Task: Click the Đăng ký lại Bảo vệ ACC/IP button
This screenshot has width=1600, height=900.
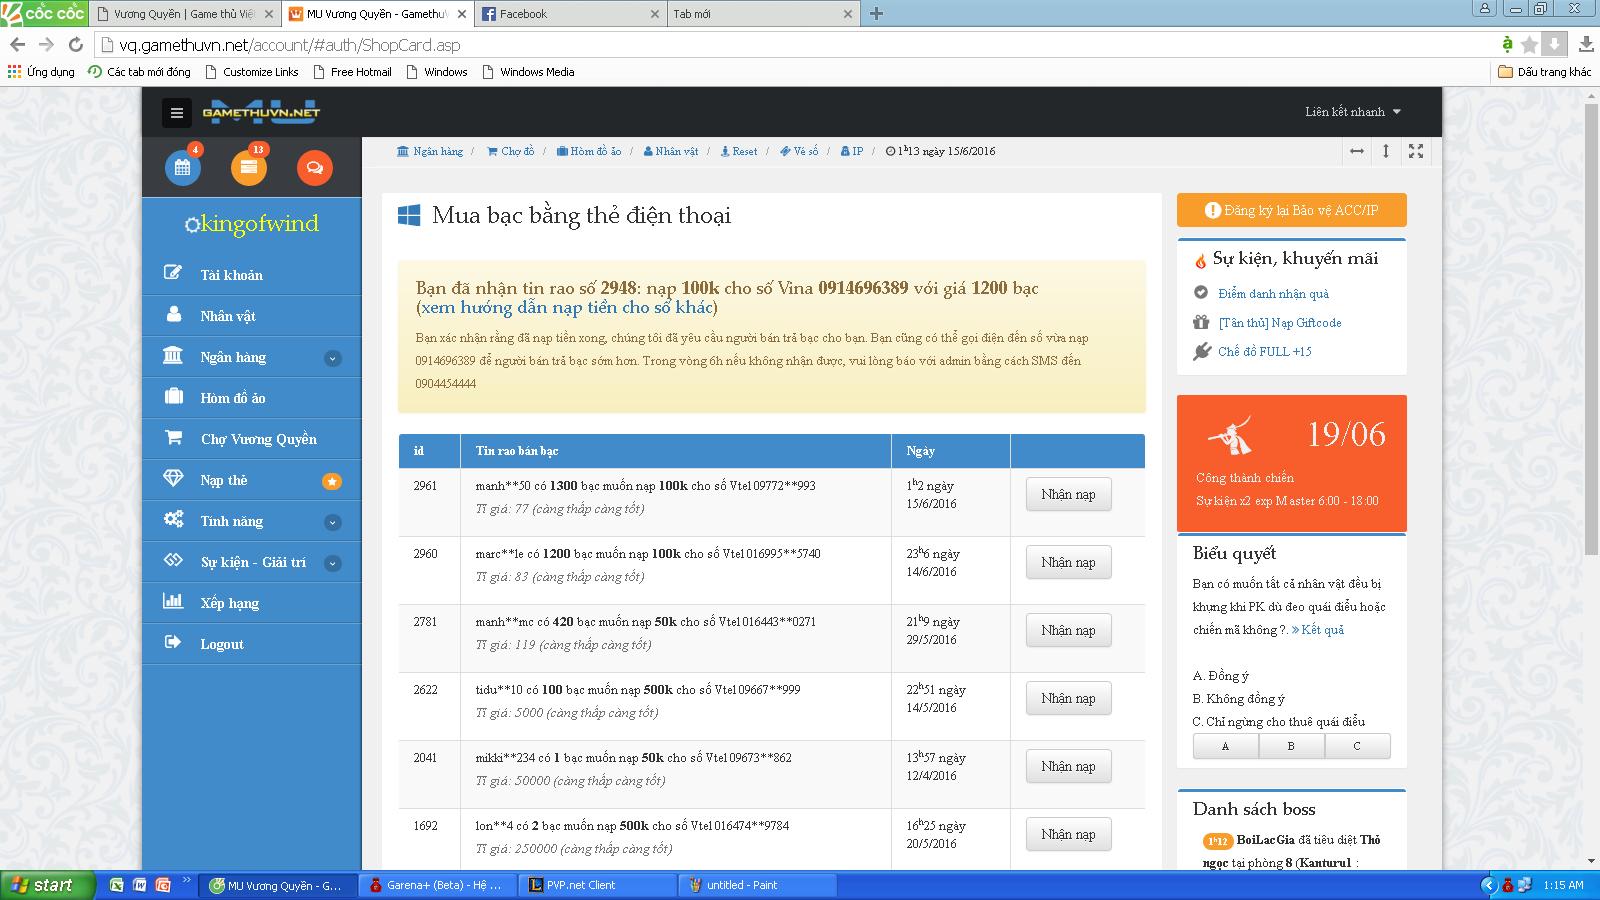Action: tap(1291, 210)
